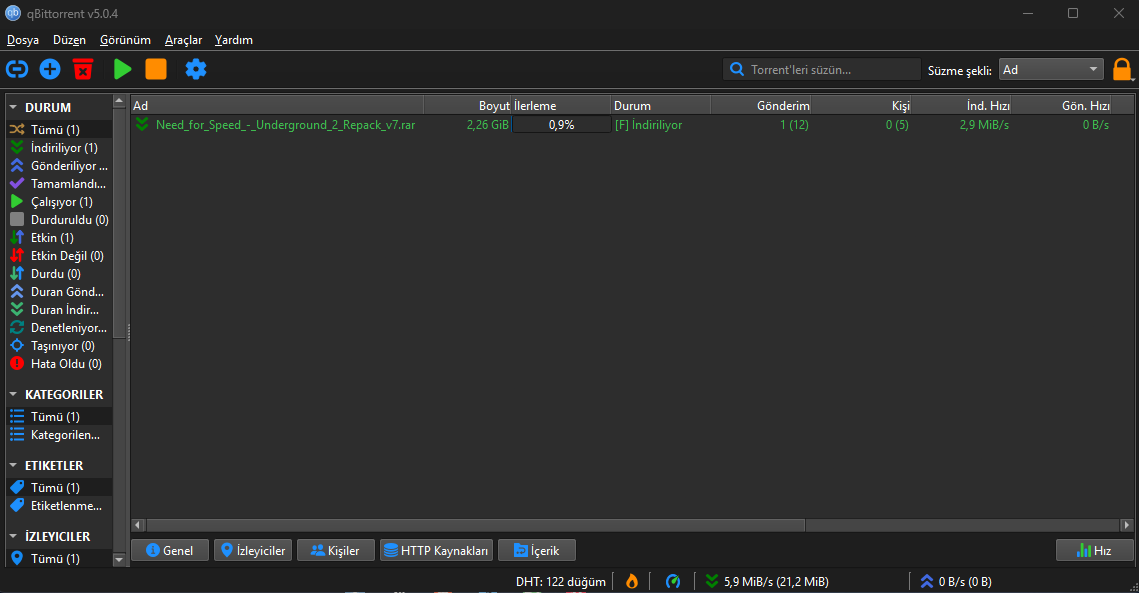Click the flame icon in status bar
Screen dimensions: 1139x593
[632, 581]
